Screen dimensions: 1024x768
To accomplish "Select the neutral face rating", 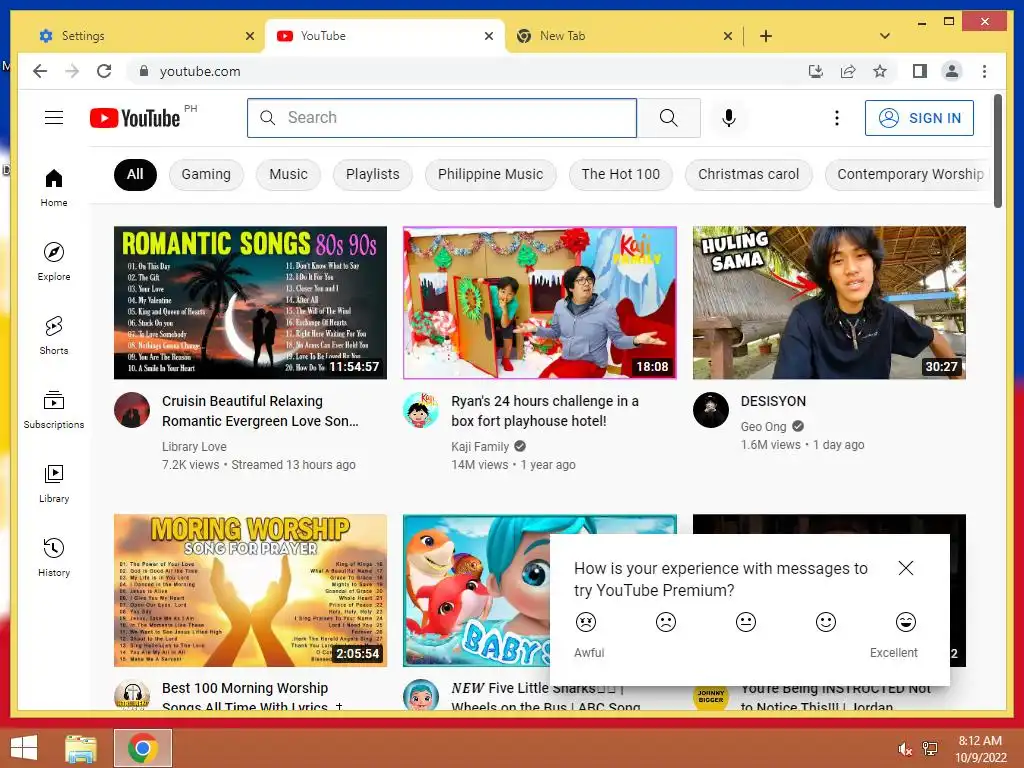I will coord(746,622).
